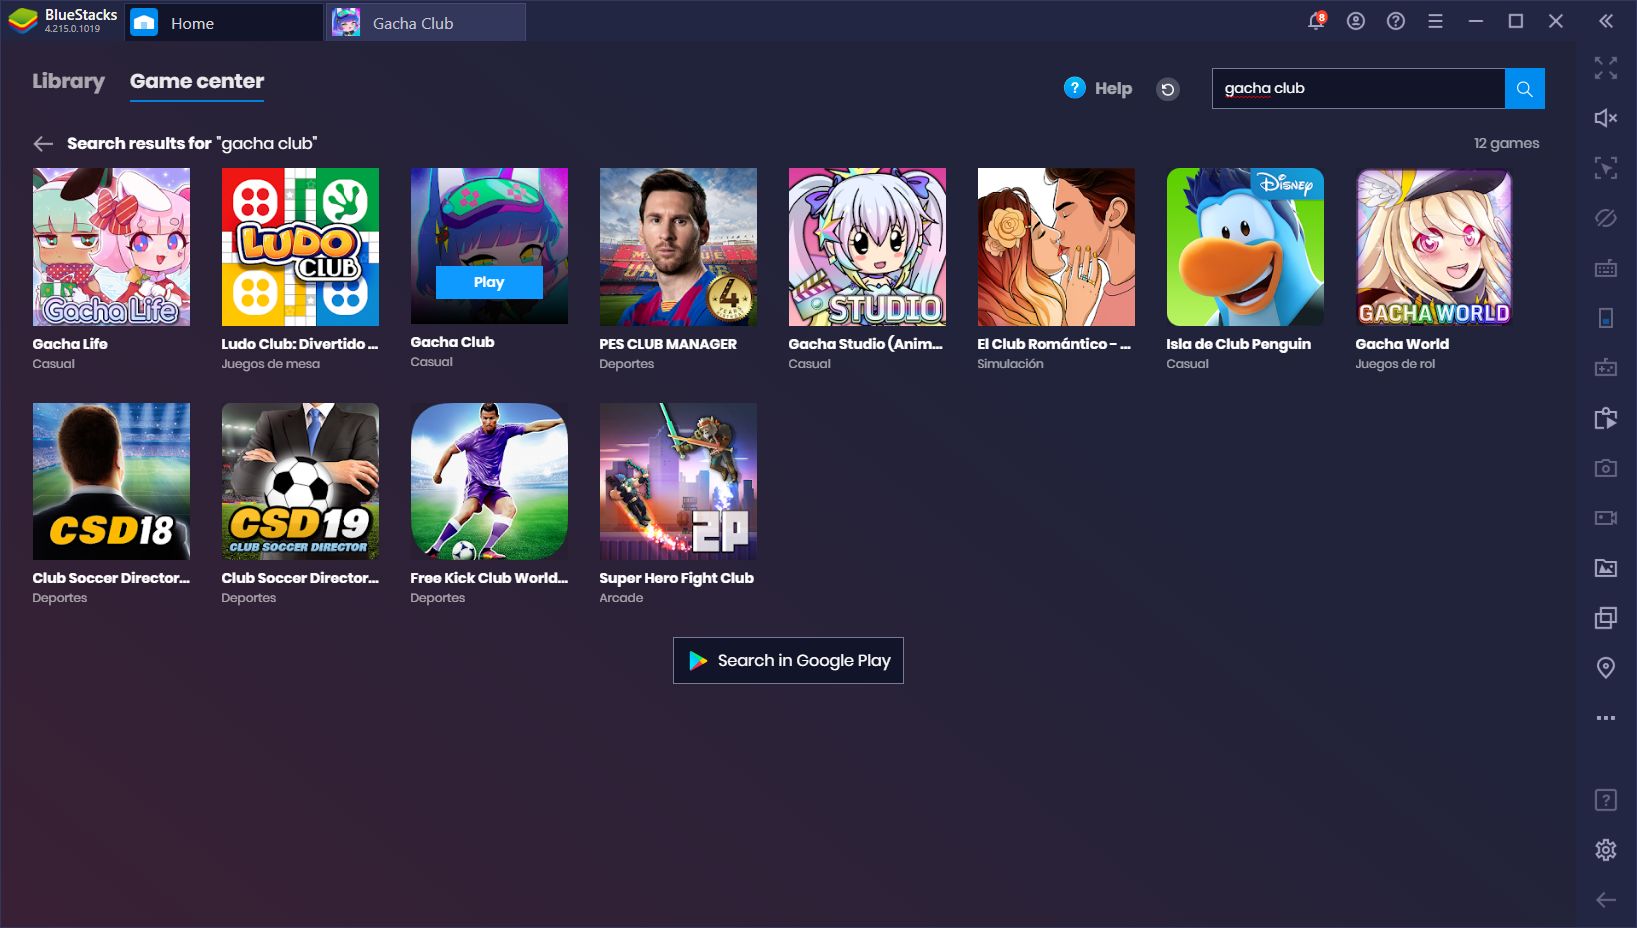Screen dimensions: 1637x928
Task: Click the help question mark in title bar
Action: [x=1396, y=21]
